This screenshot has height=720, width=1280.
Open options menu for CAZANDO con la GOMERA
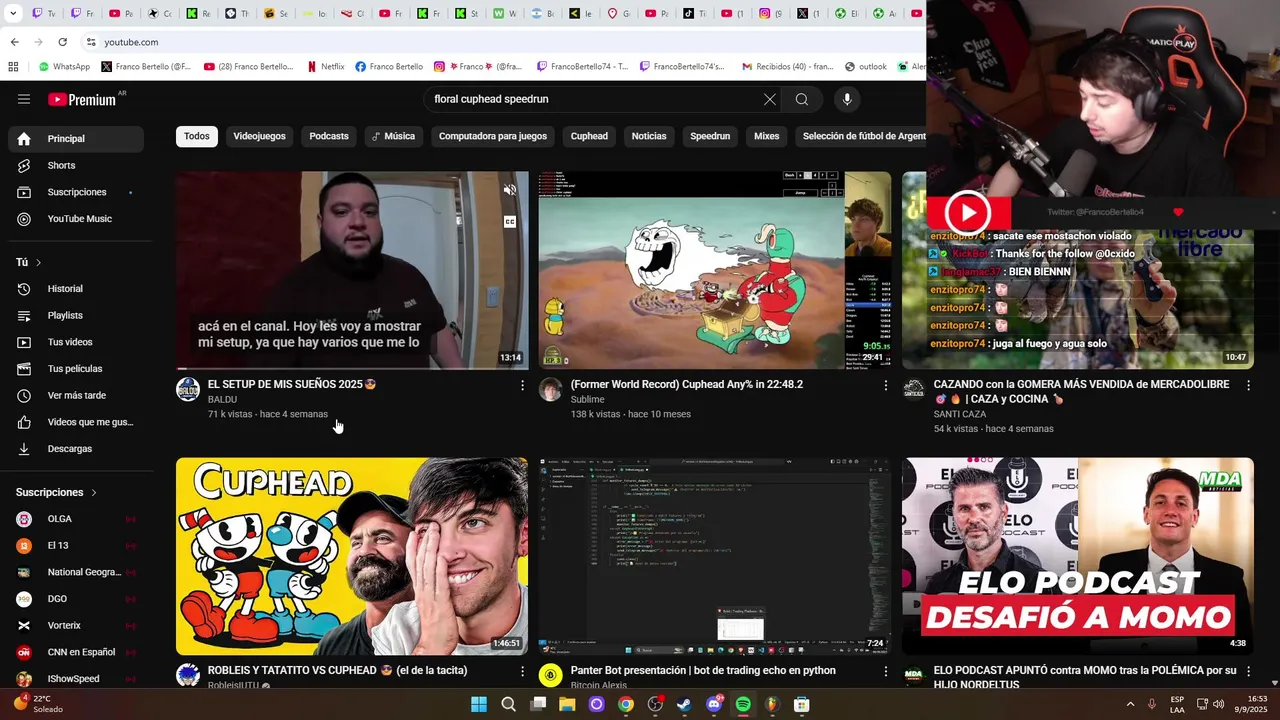pyautogui.click(x=1248, y=385)
